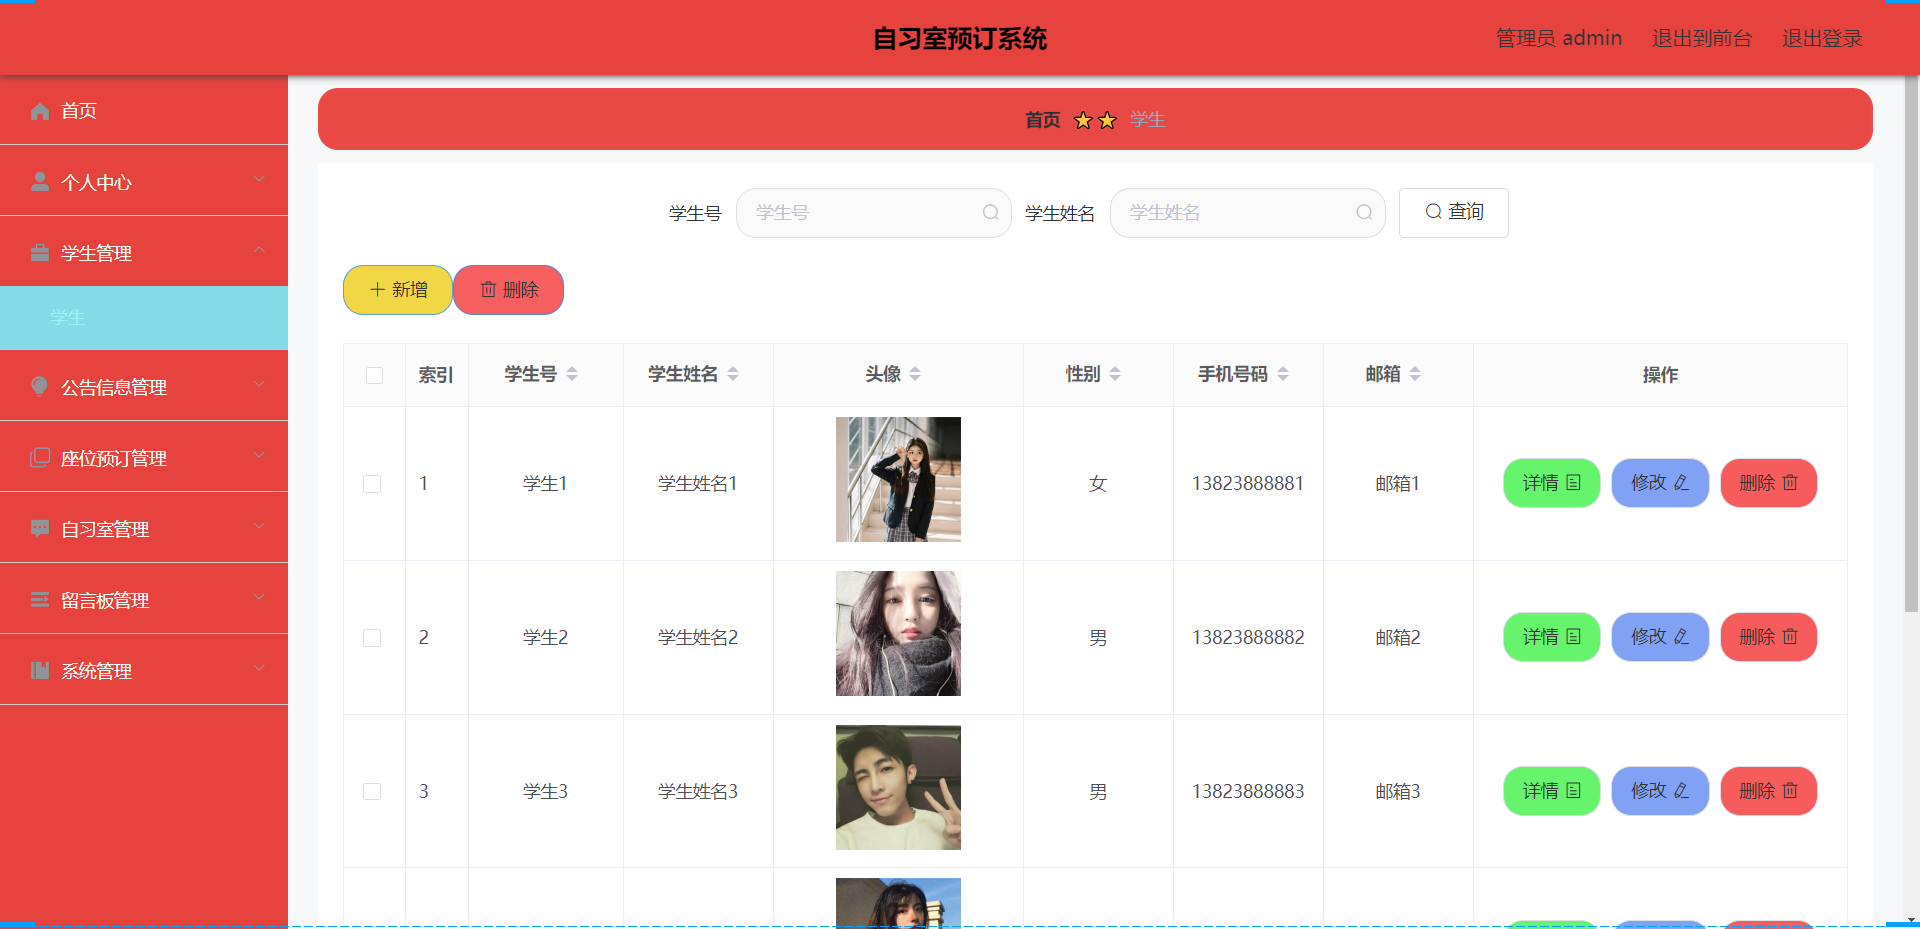Screen dimensions: 1920x929
Task: Select the 首页 home icon in sidebar
Action: coord(39,111)
